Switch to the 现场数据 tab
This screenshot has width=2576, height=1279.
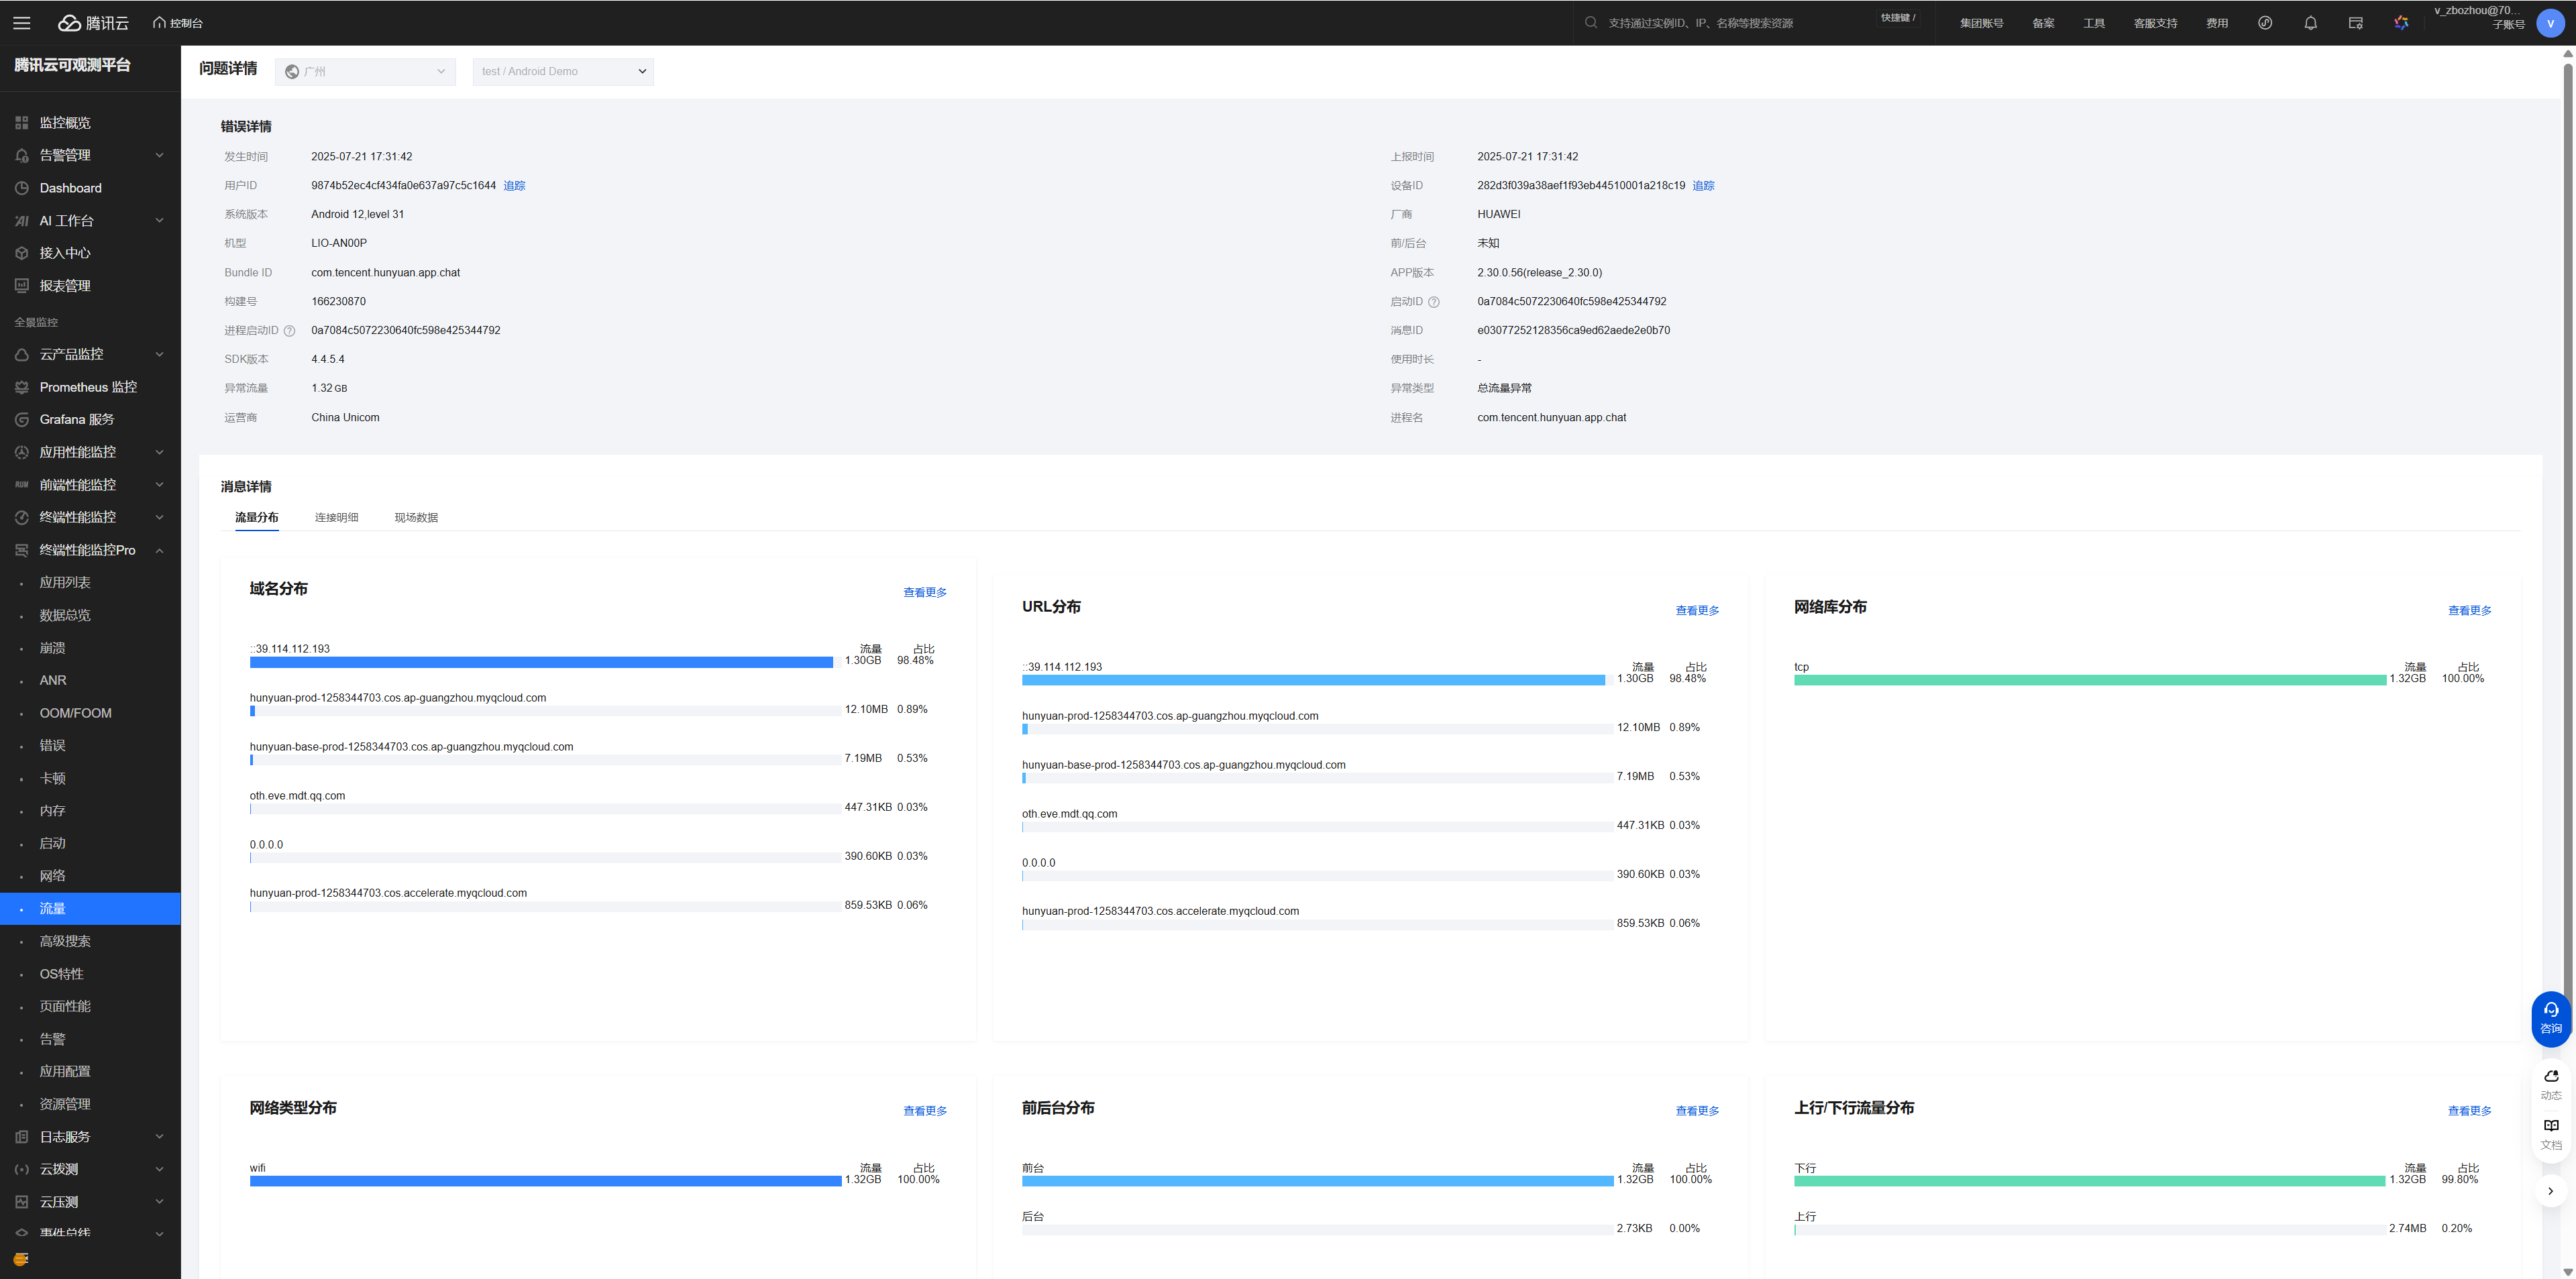pos(416,517)
